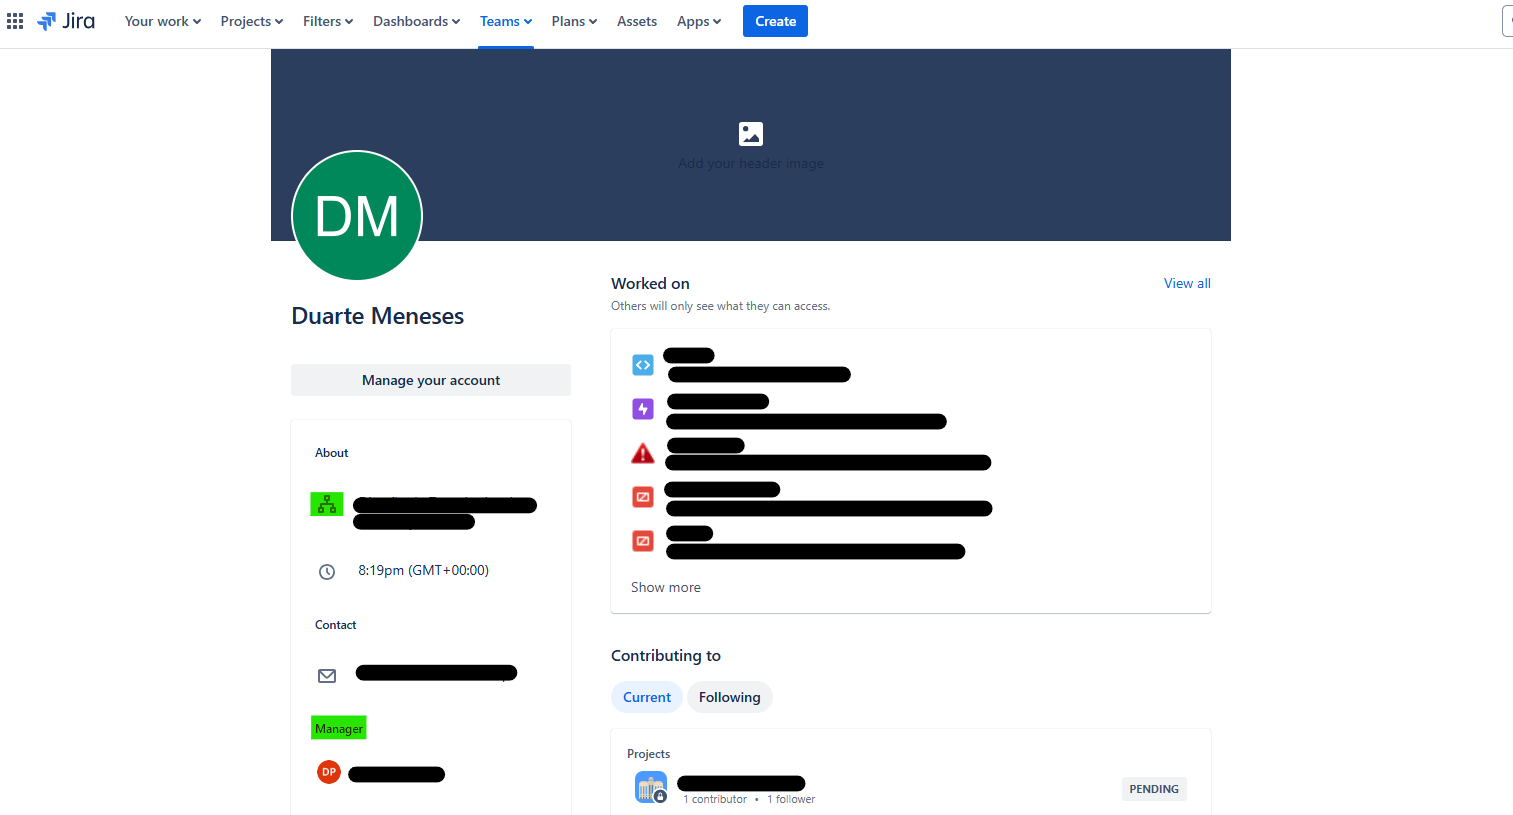Click the '1 follower' text
This screenshot has width=1513, height=815.
[x=791, y=799]
